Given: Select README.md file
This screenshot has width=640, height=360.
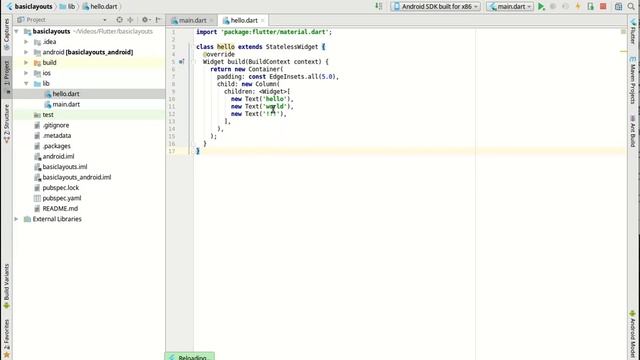Looking at the screenshot, I should [60, 209].
